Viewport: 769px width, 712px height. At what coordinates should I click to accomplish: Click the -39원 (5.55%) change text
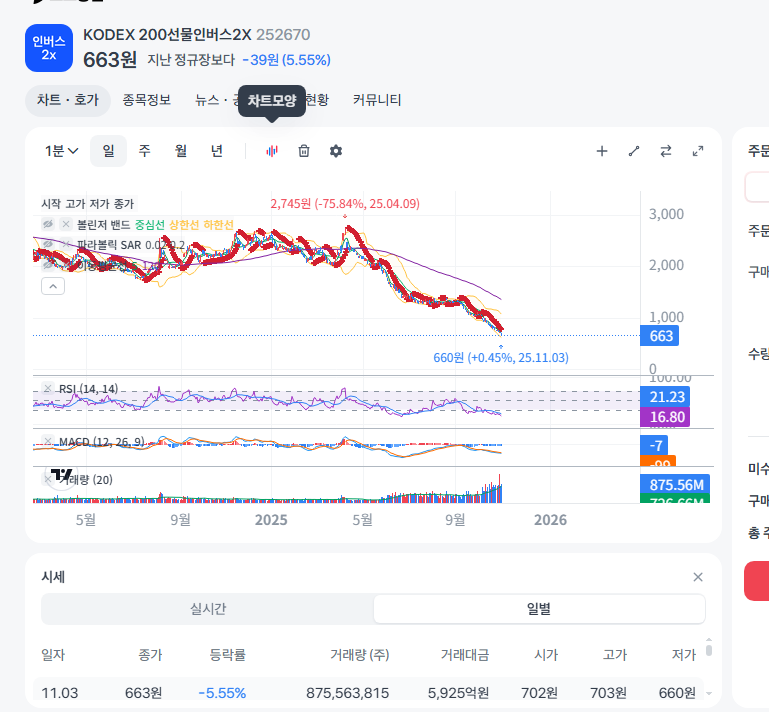pos(286,60)
